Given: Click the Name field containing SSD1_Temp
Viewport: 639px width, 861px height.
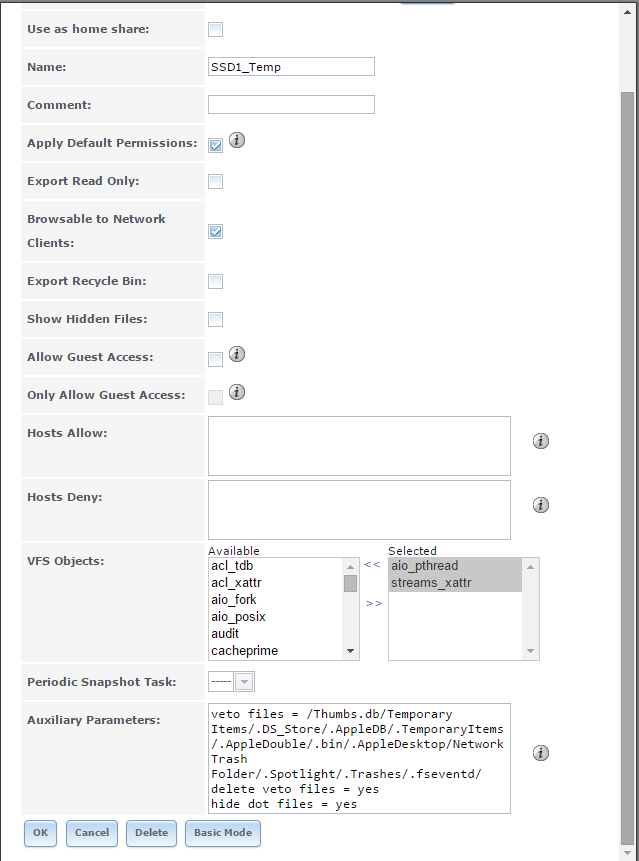Looking at the screenshot, I should point(292,67).
